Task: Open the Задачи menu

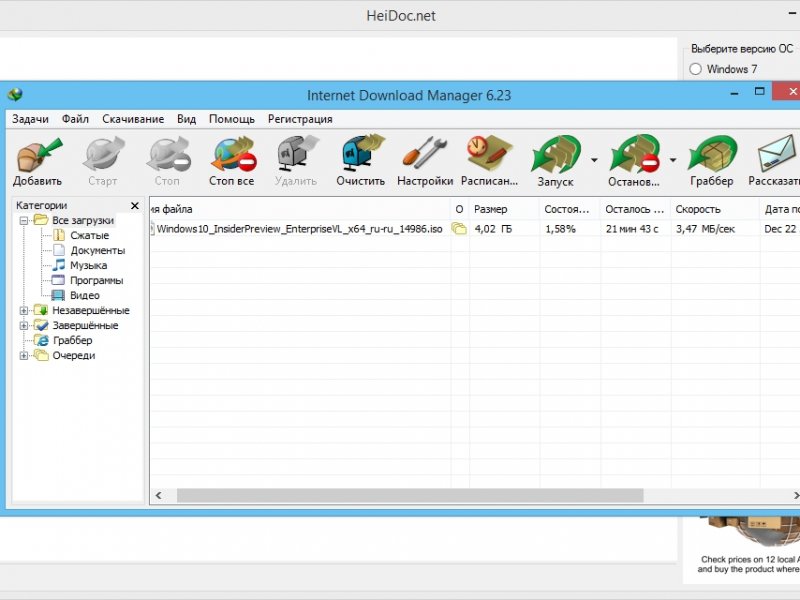Action: (30, 119)
